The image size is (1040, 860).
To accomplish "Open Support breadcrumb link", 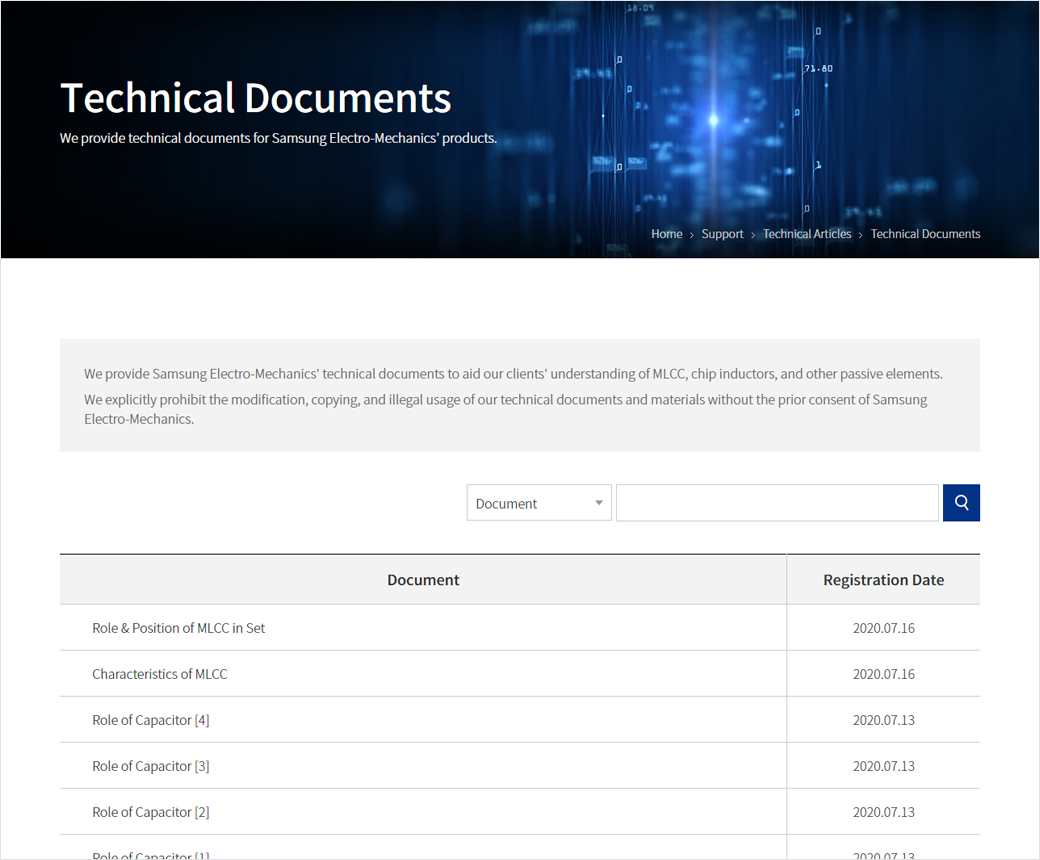I will click(722, 234).
